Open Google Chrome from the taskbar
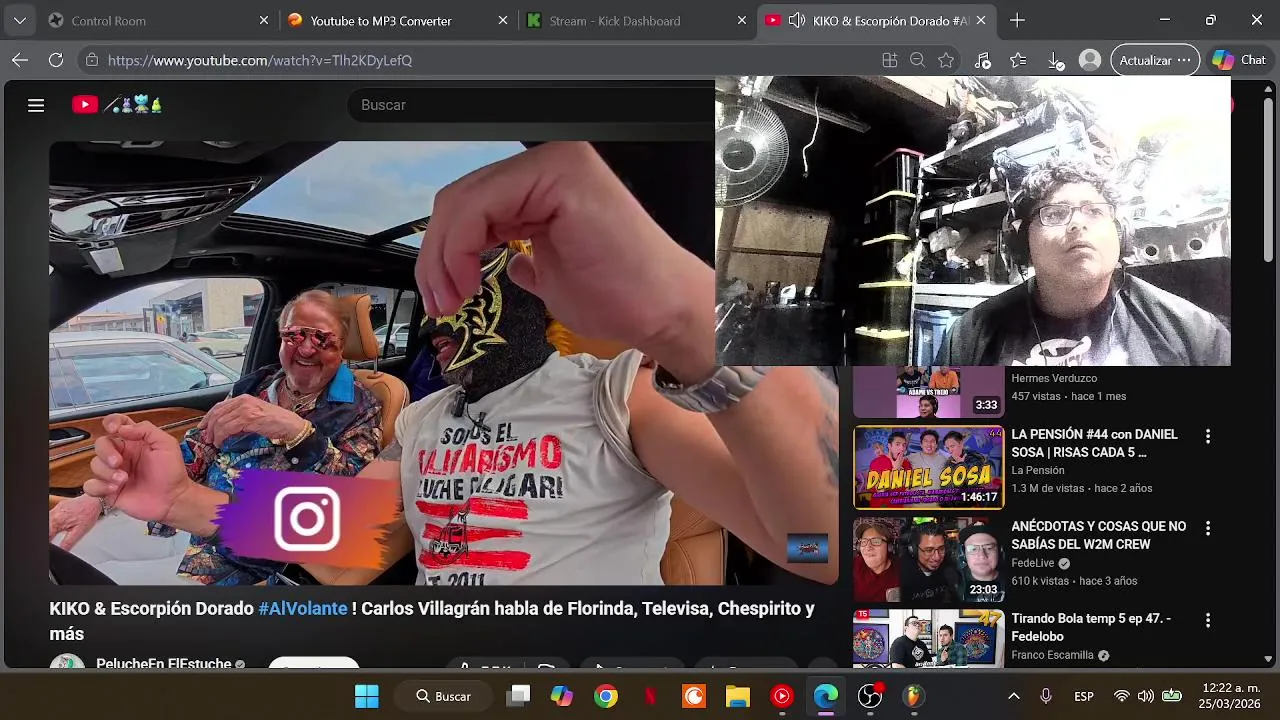Screen dimensions: 1280x720 tap(606, 696)
